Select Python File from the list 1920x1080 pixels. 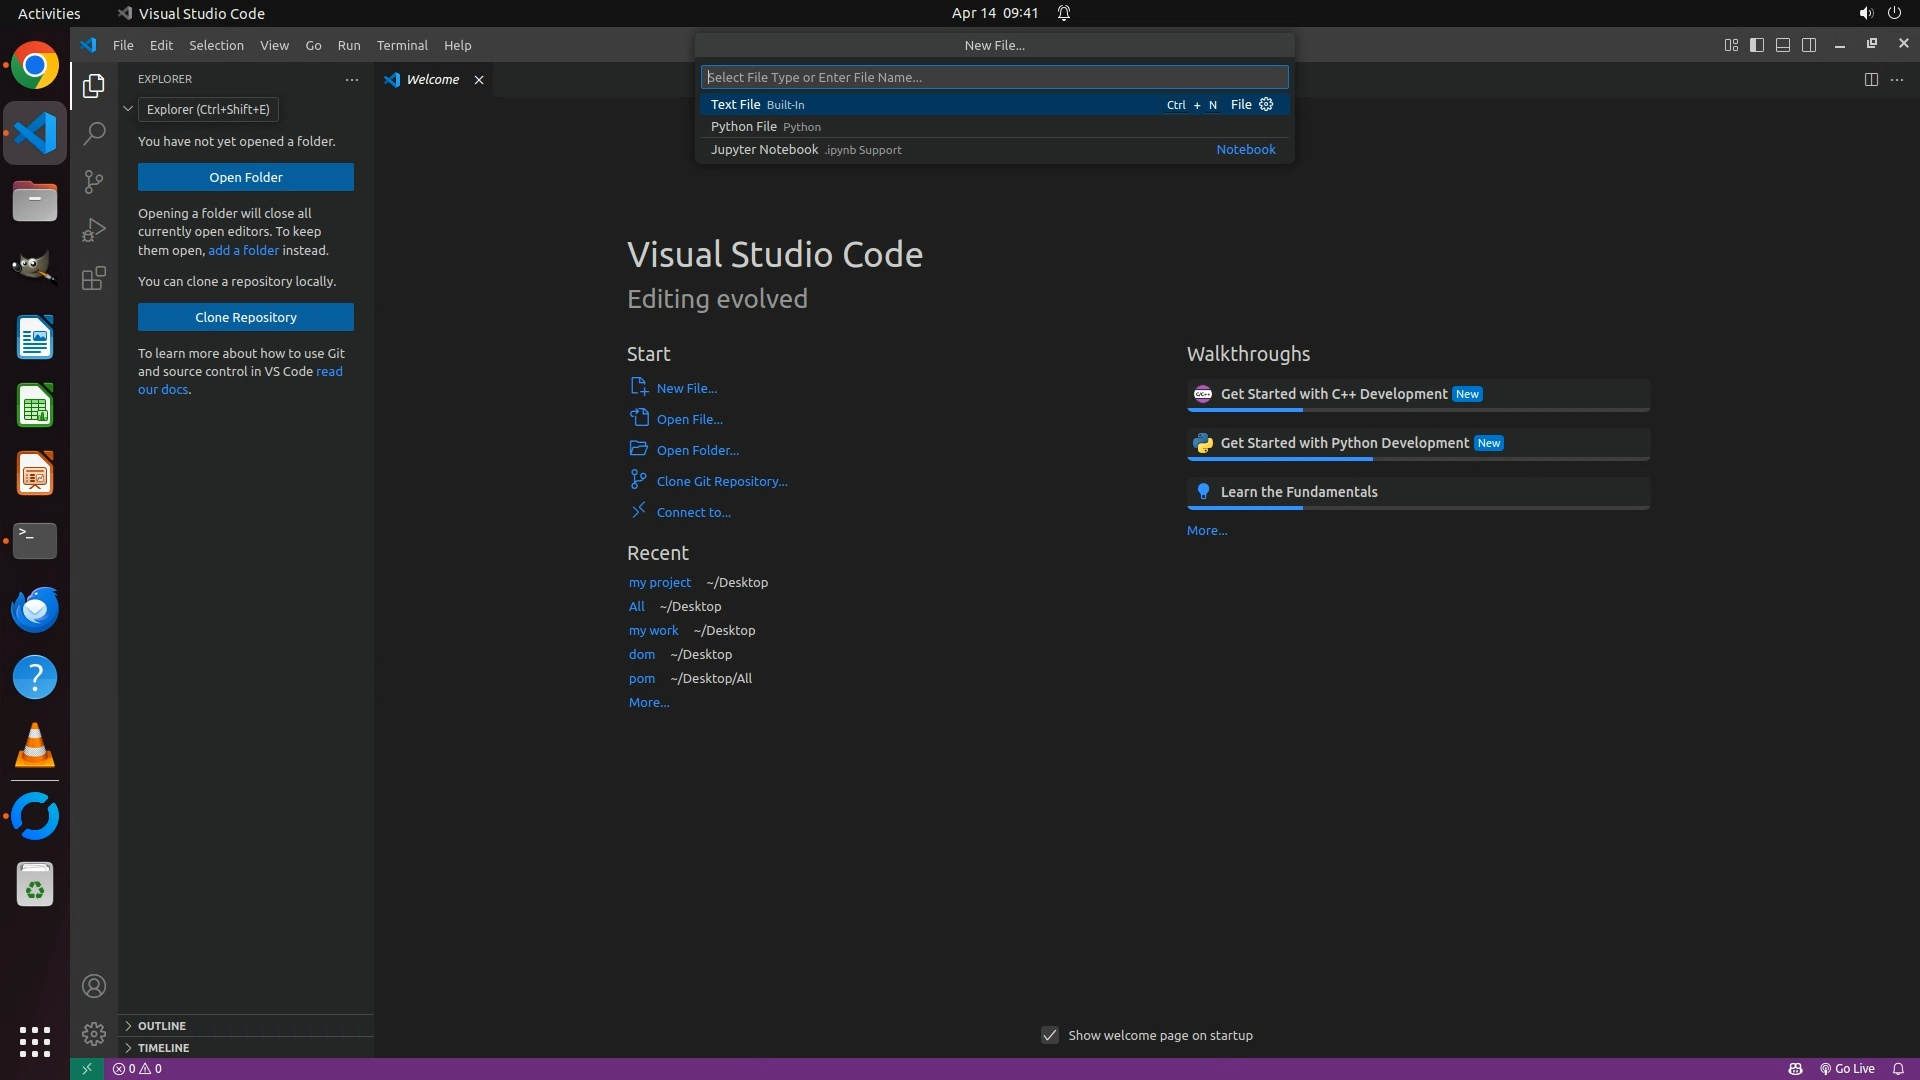coord(744,127)
